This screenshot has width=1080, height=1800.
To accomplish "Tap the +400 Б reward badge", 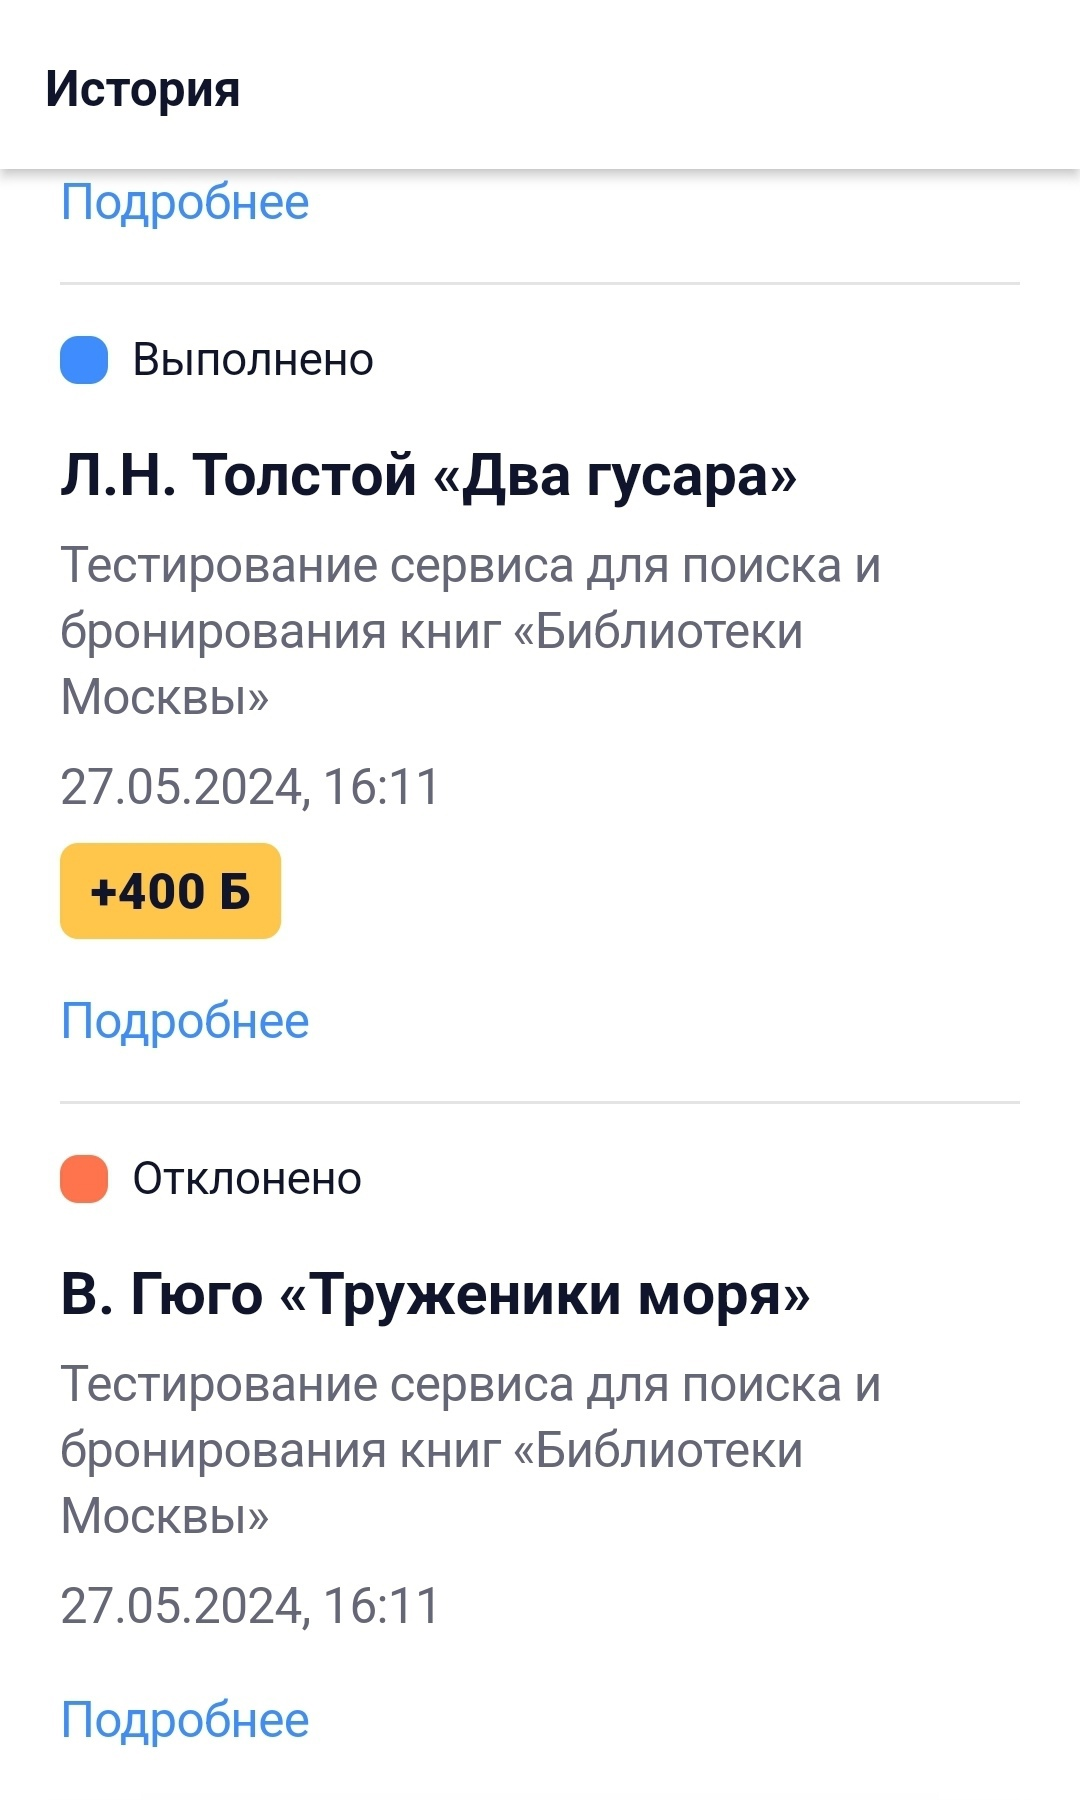I will coord(170,891).
